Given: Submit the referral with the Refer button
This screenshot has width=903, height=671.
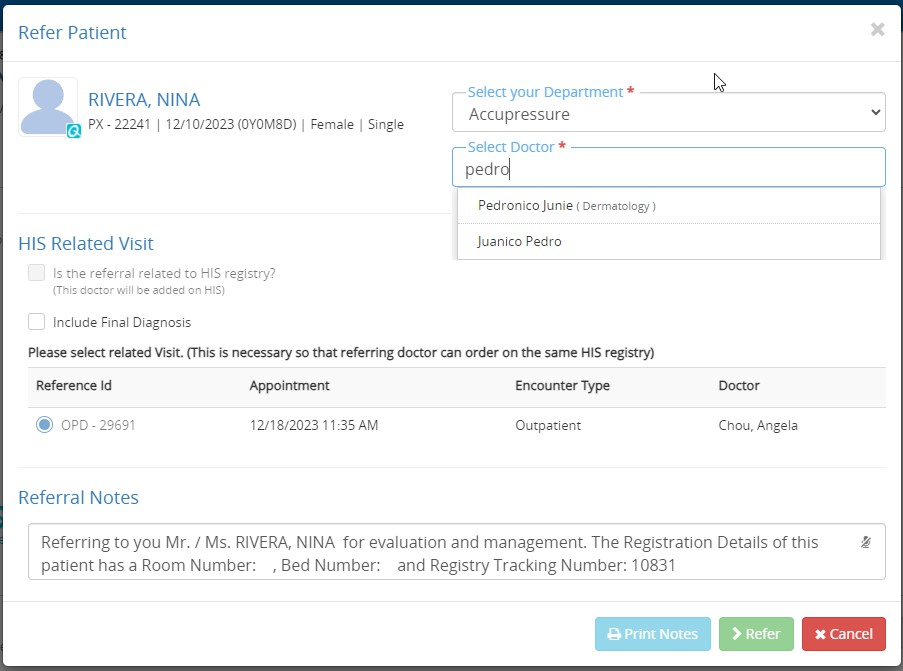Looking at the screenshot, I should pyautogui.click(x=756, y=634).
